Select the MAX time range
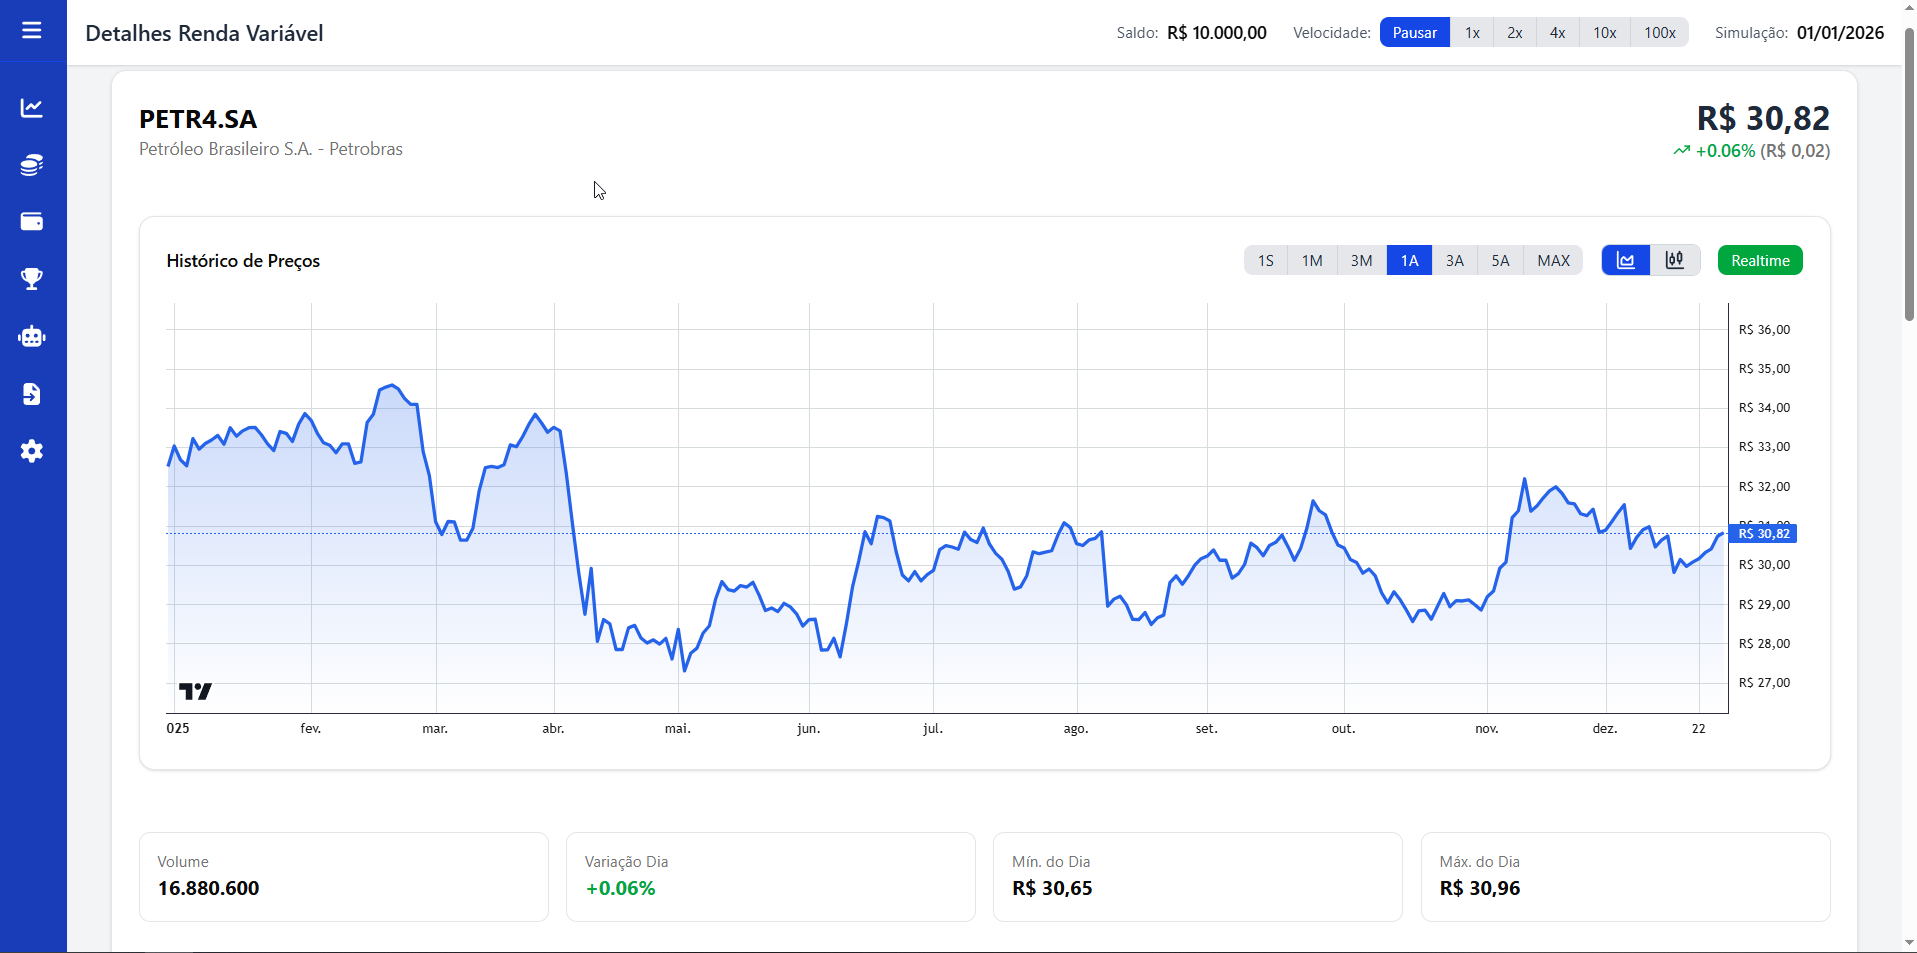Screen dimensions: 1917x953 pos(1553,261)
